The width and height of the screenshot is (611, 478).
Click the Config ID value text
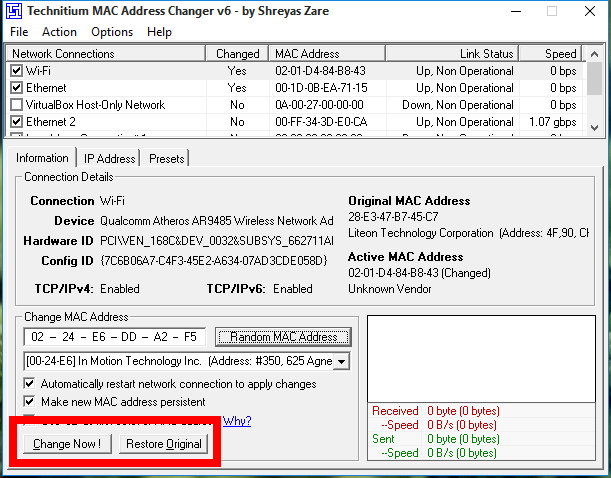click(214, 260)
